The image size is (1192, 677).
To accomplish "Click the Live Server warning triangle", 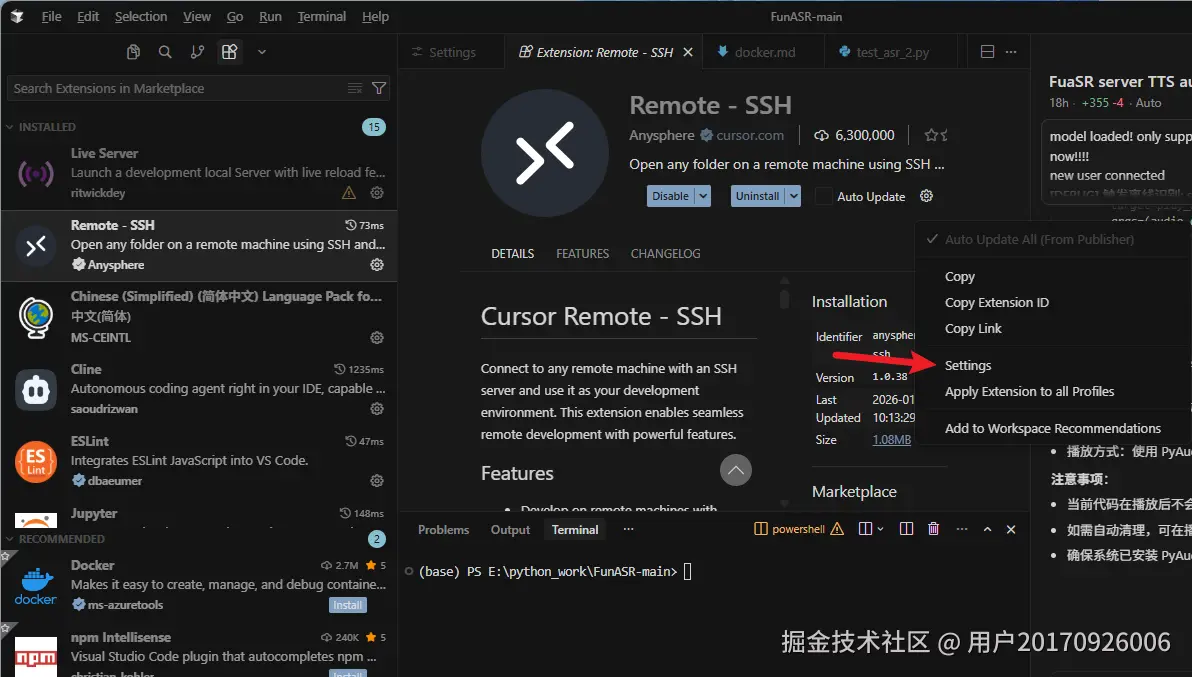I will click(x=349, y=193).
